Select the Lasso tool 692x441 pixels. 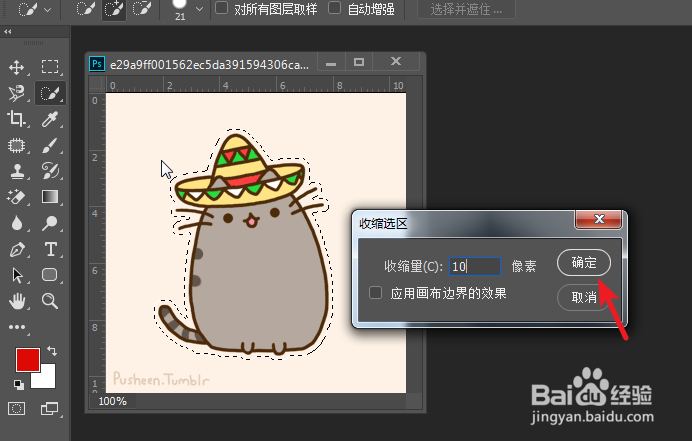pyautogui.click(x=17, y=93)
